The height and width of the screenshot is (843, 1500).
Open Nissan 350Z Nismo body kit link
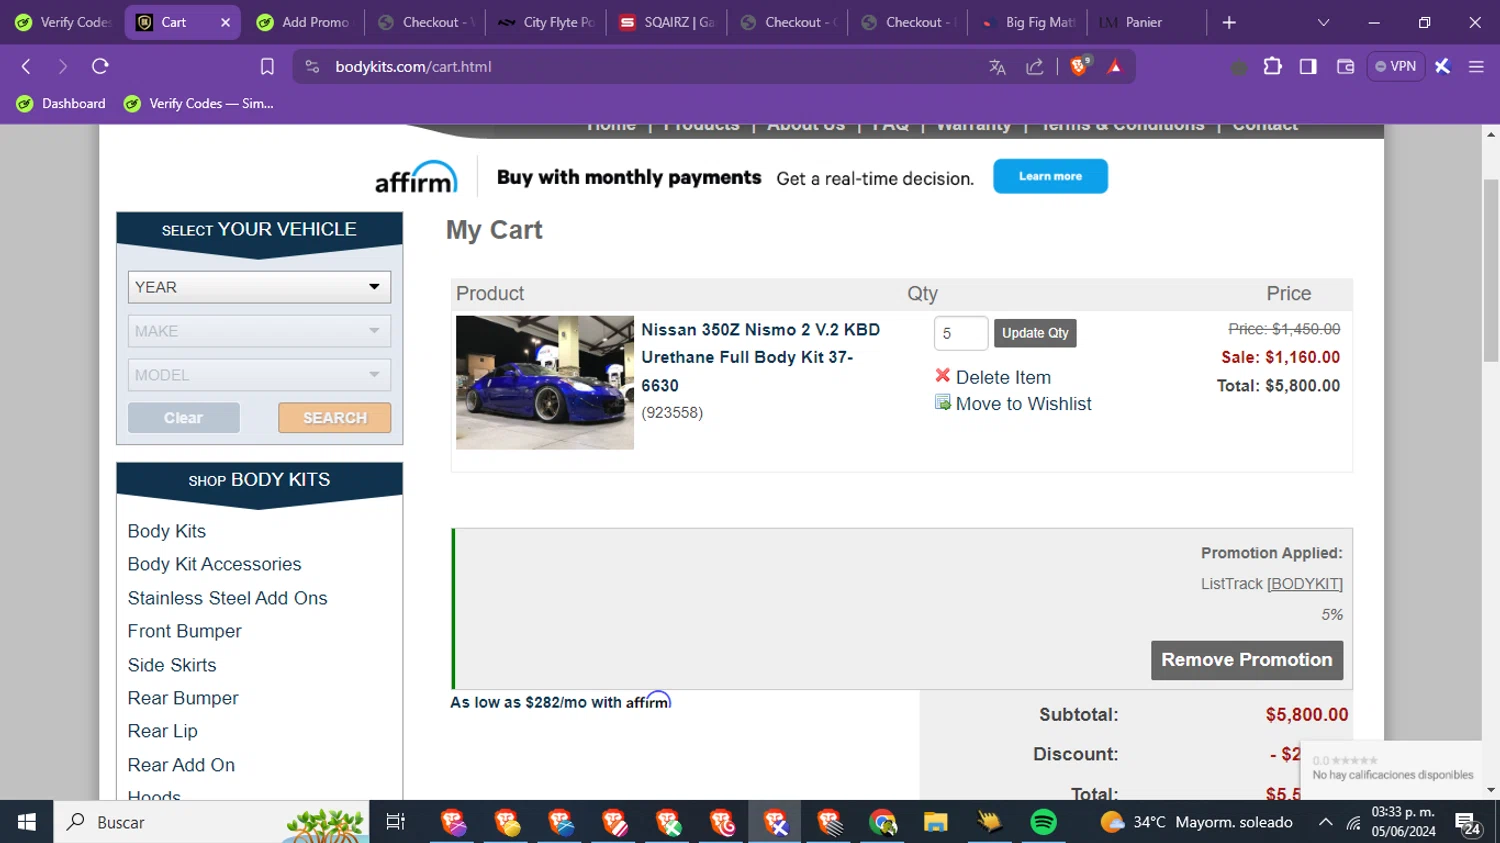[x=760, y=357]
